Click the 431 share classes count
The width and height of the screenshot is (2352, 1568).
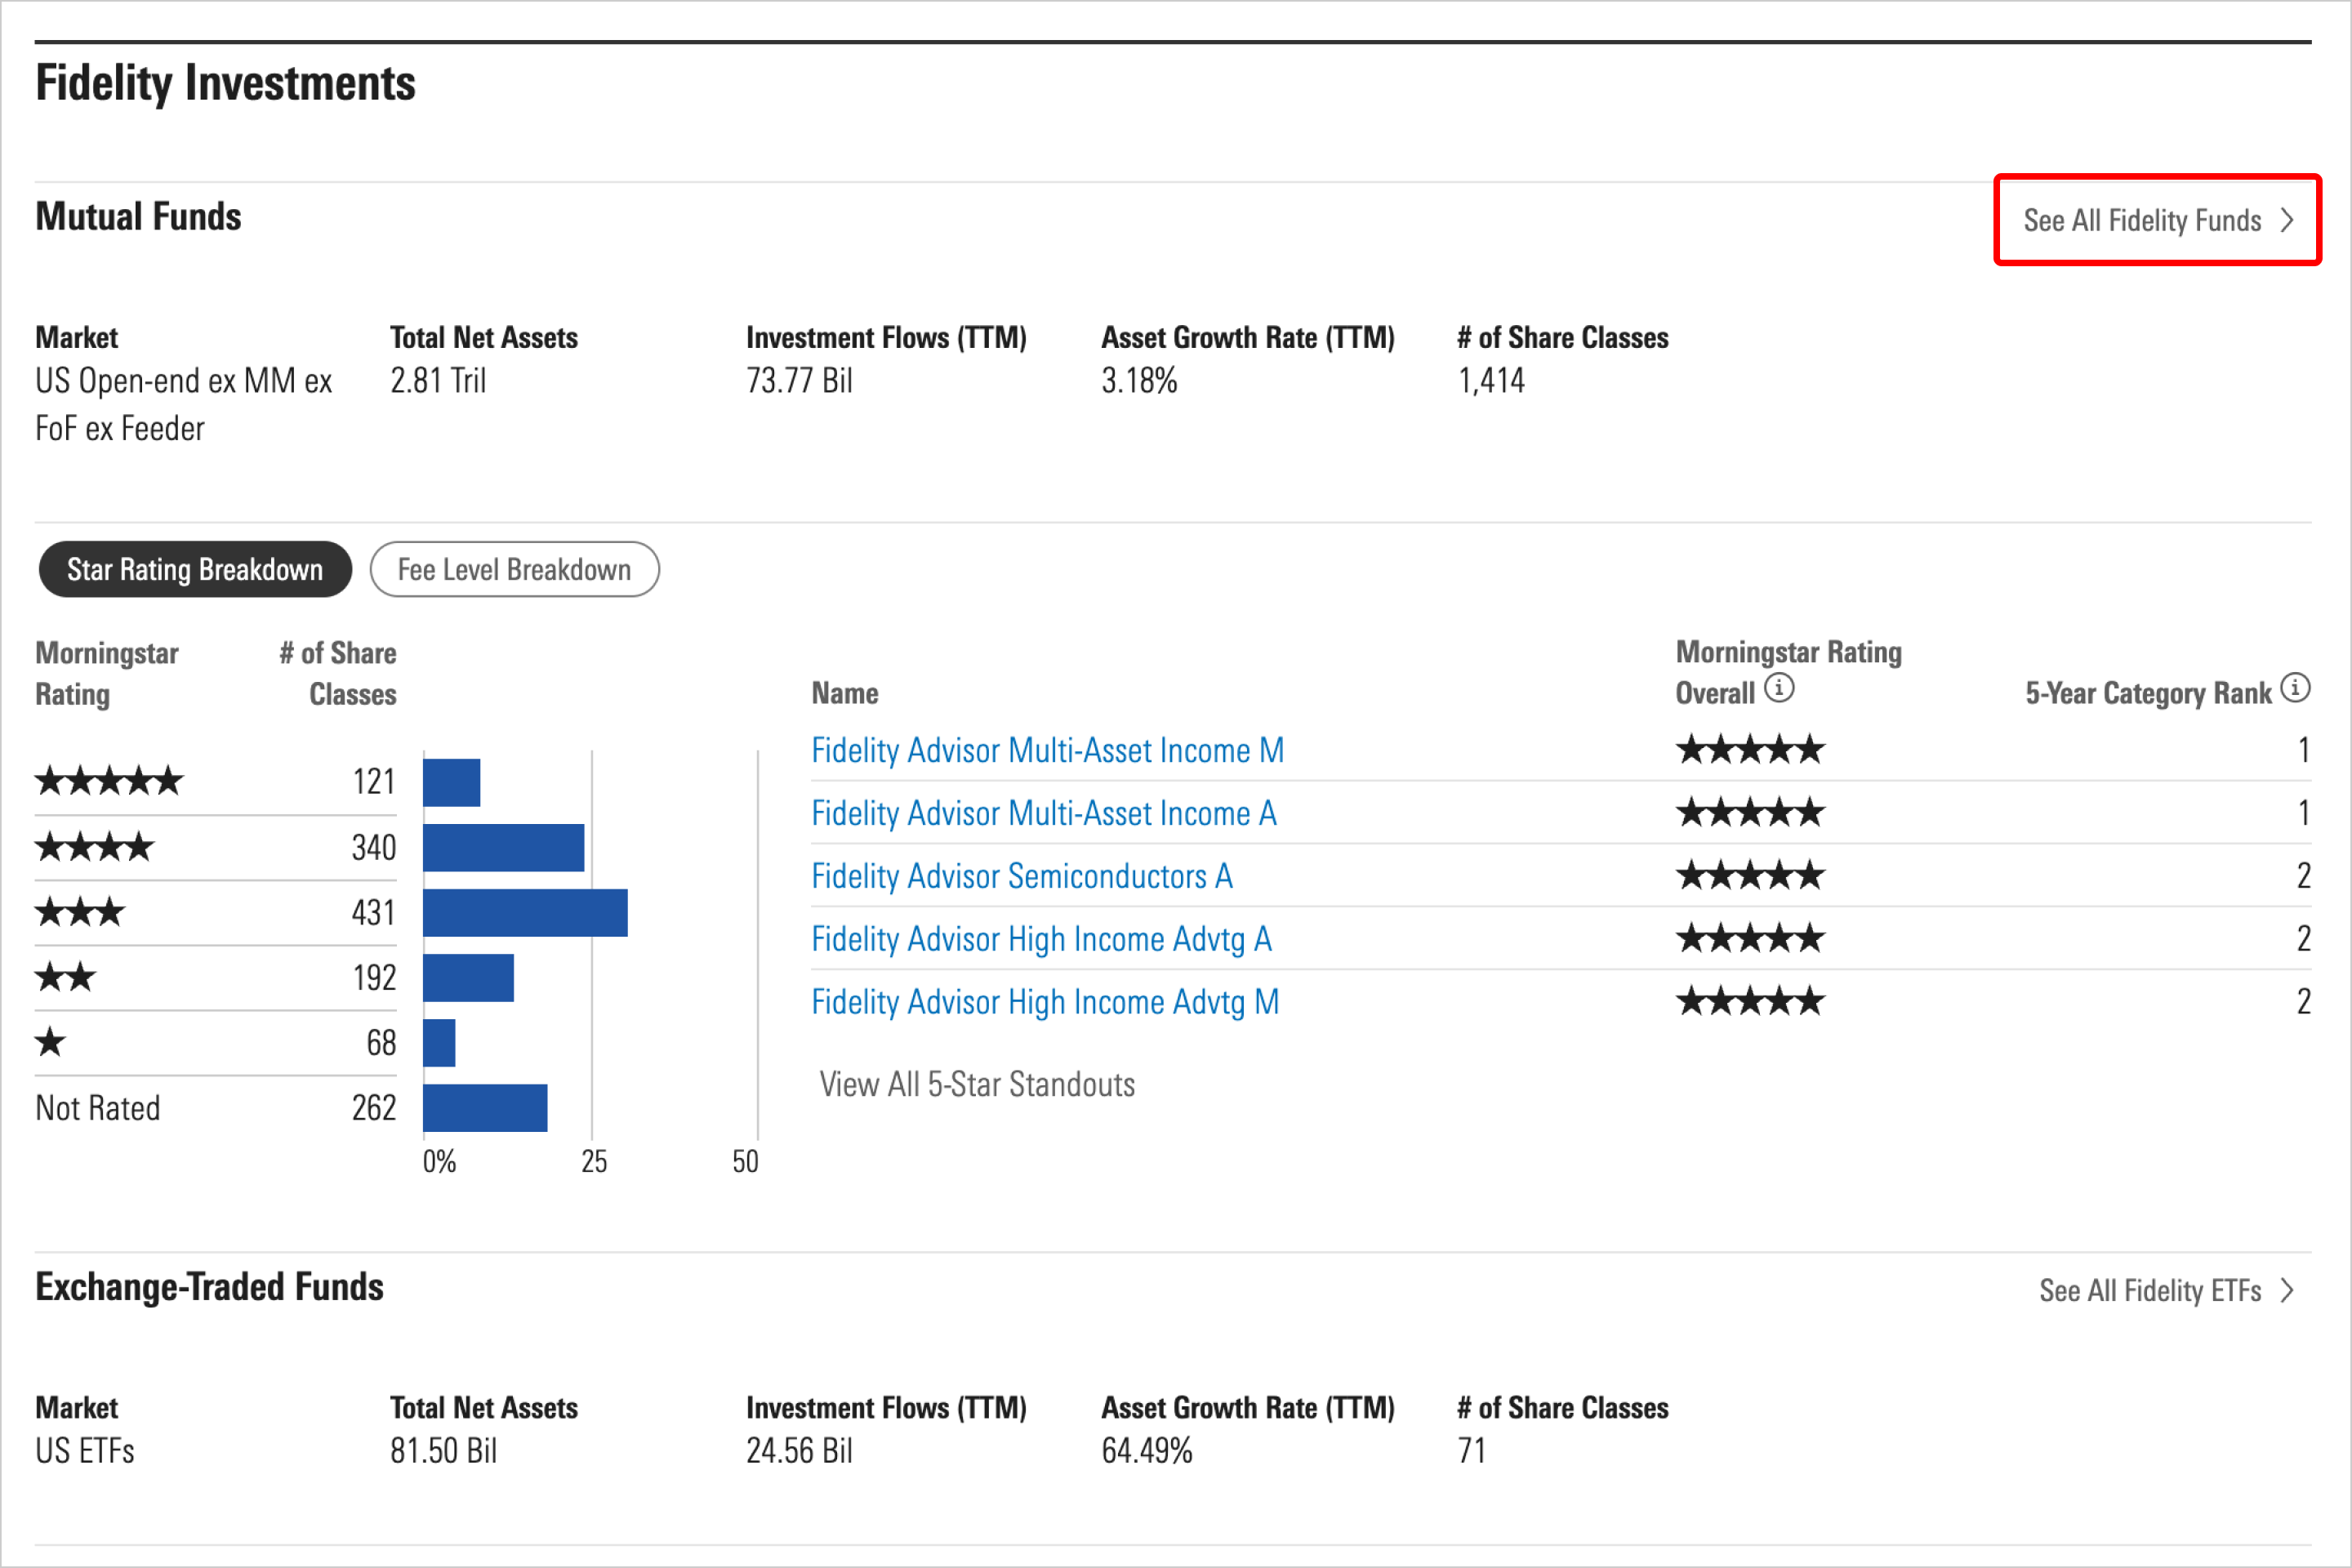(374, 912)
